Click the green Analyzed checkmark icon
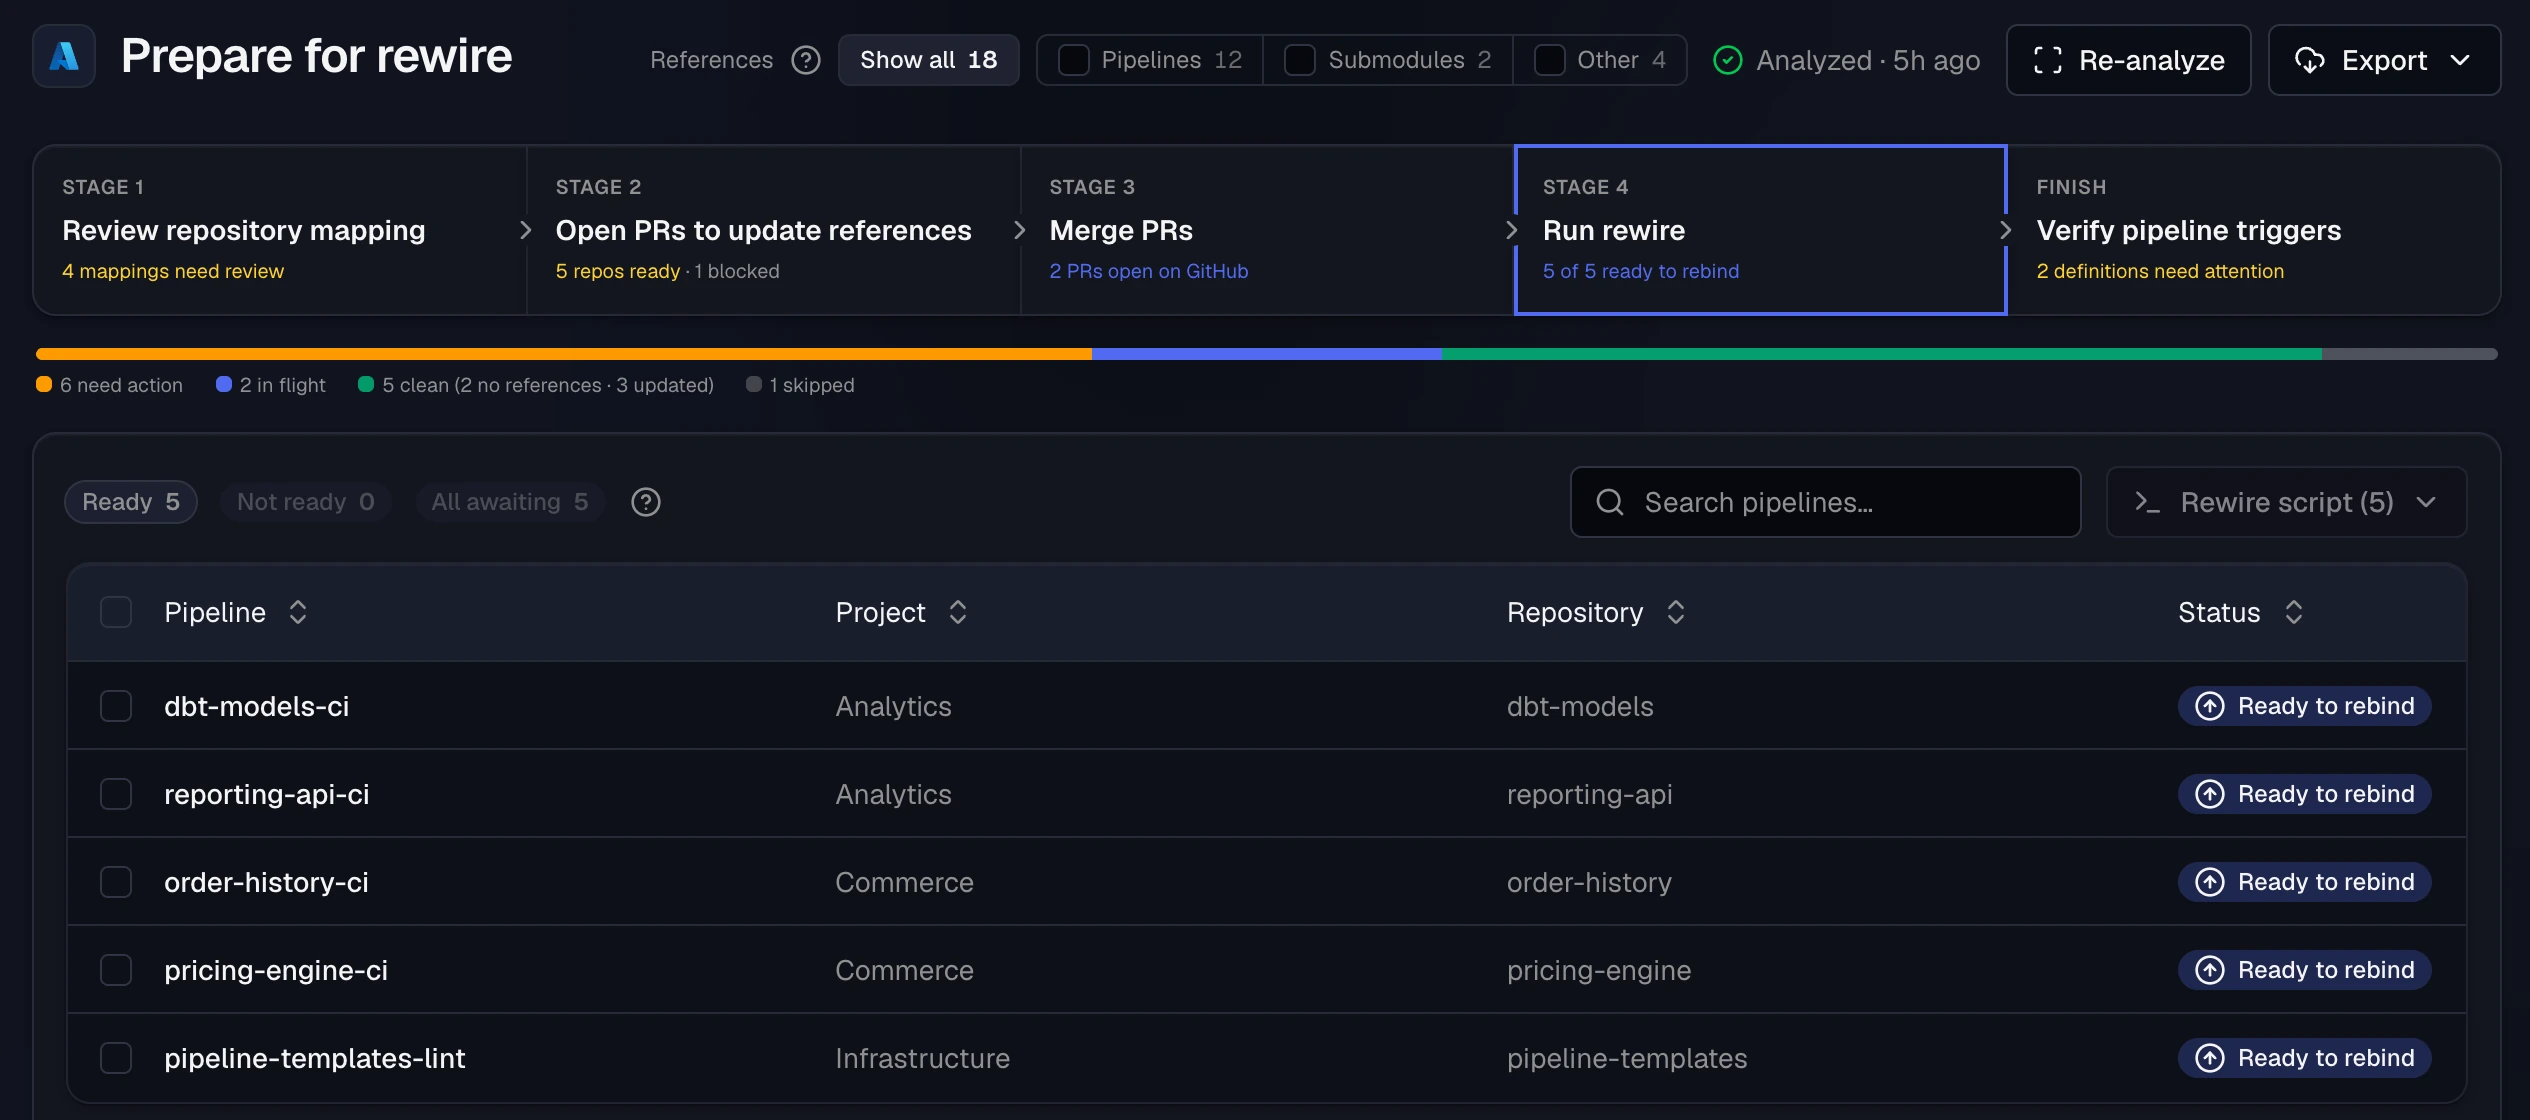 click(1727, 60)
